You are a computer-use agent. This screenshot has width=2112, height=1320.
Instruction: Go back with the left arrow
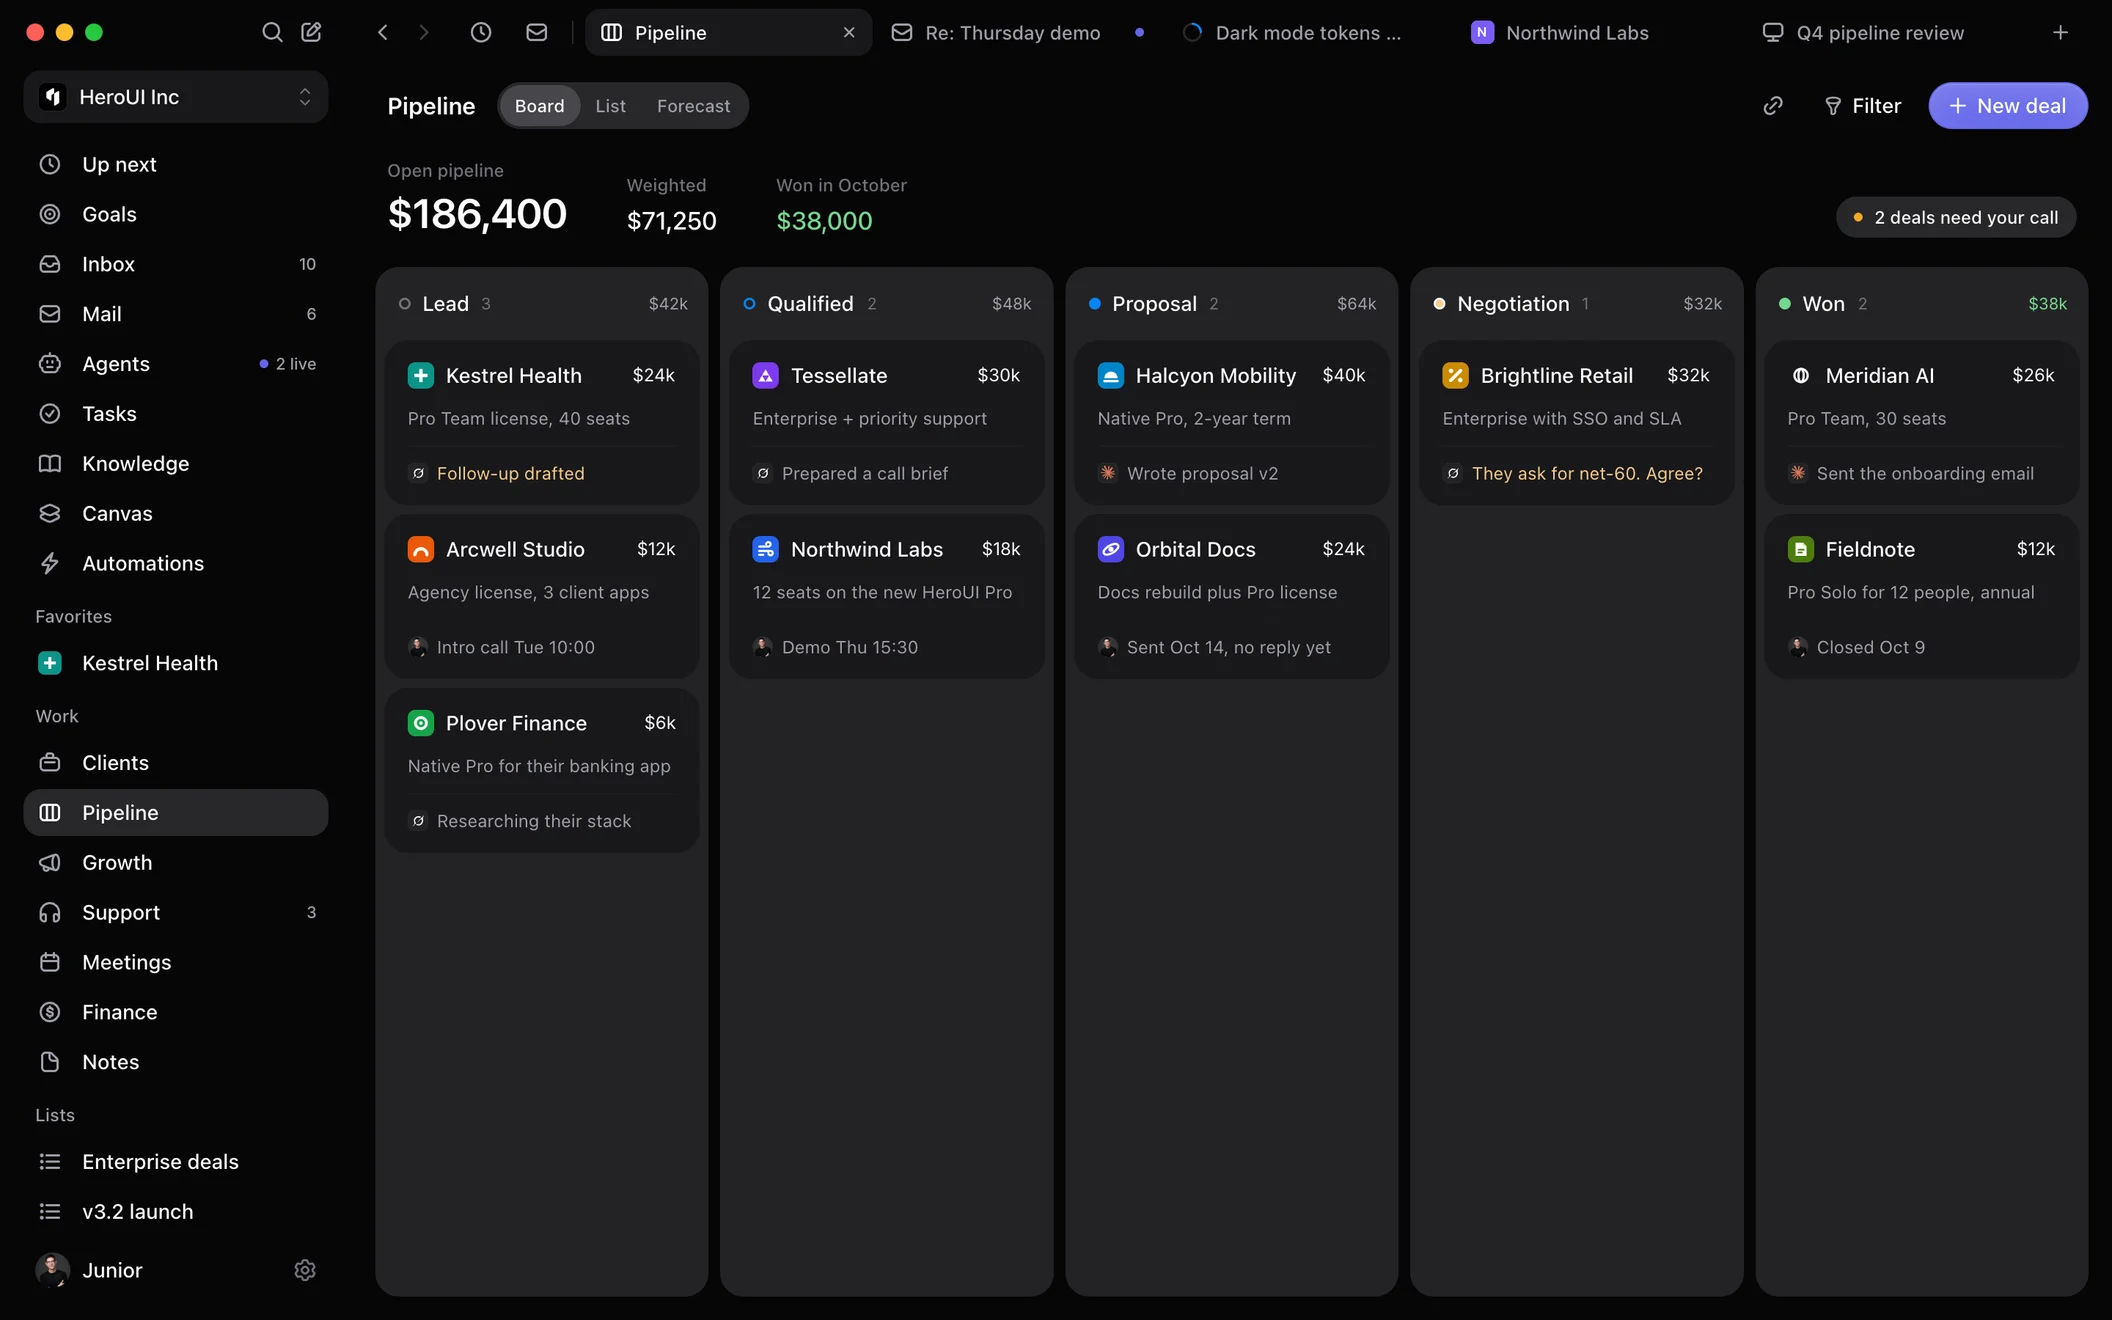point(383,32)
